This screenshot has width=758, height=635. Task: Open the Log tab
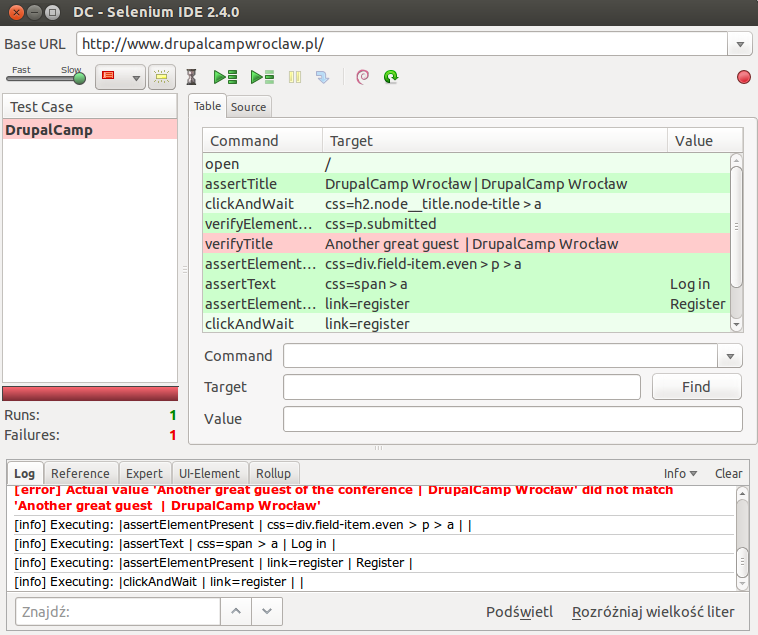tap(25, 474)
